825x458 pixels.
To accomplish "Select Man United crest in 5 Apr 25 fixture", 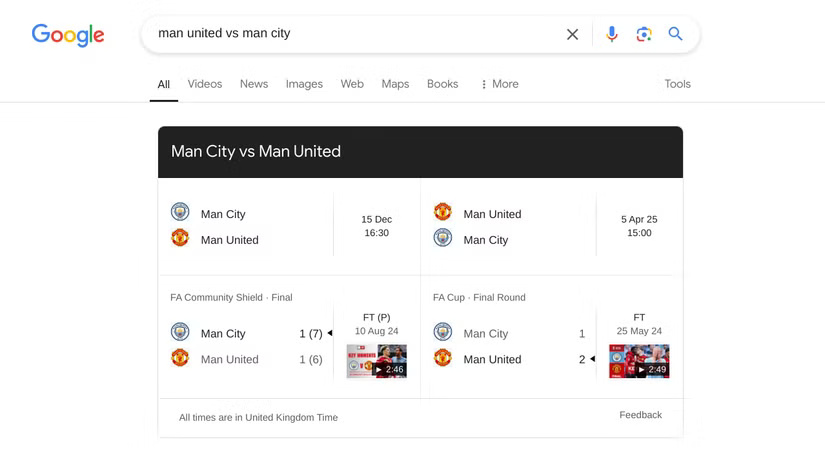I will [442, 212].
